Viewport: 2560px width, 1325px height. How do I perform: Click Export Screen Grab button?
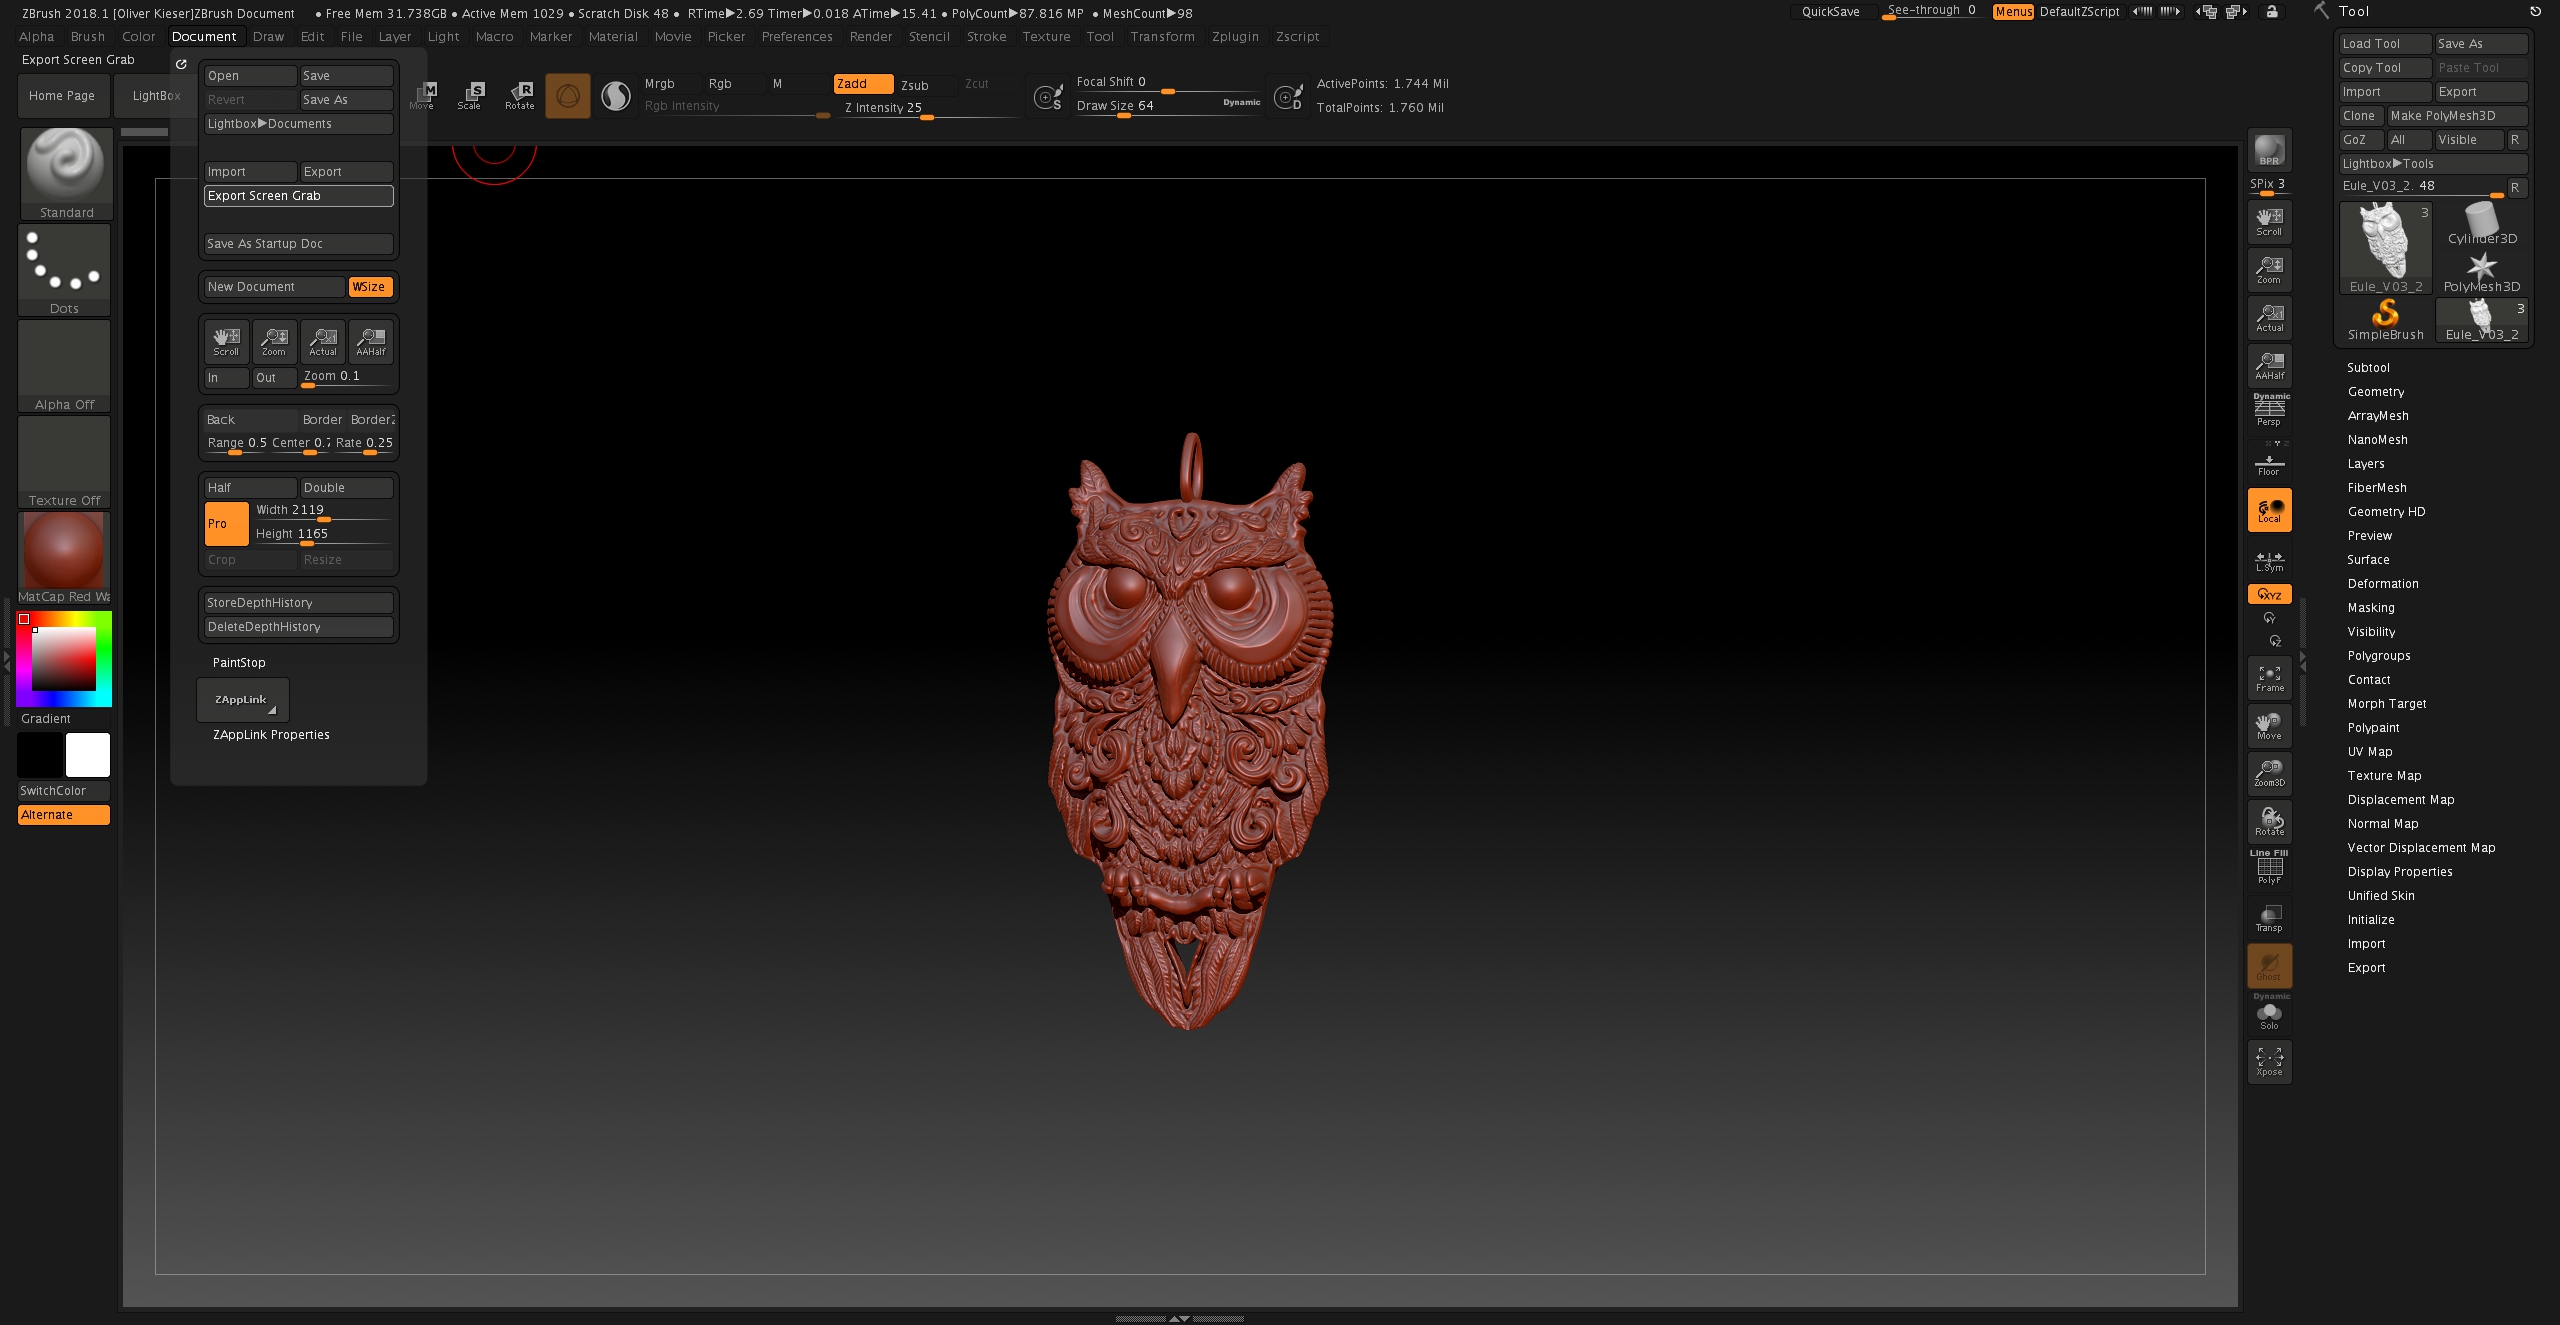coord(296,194)
